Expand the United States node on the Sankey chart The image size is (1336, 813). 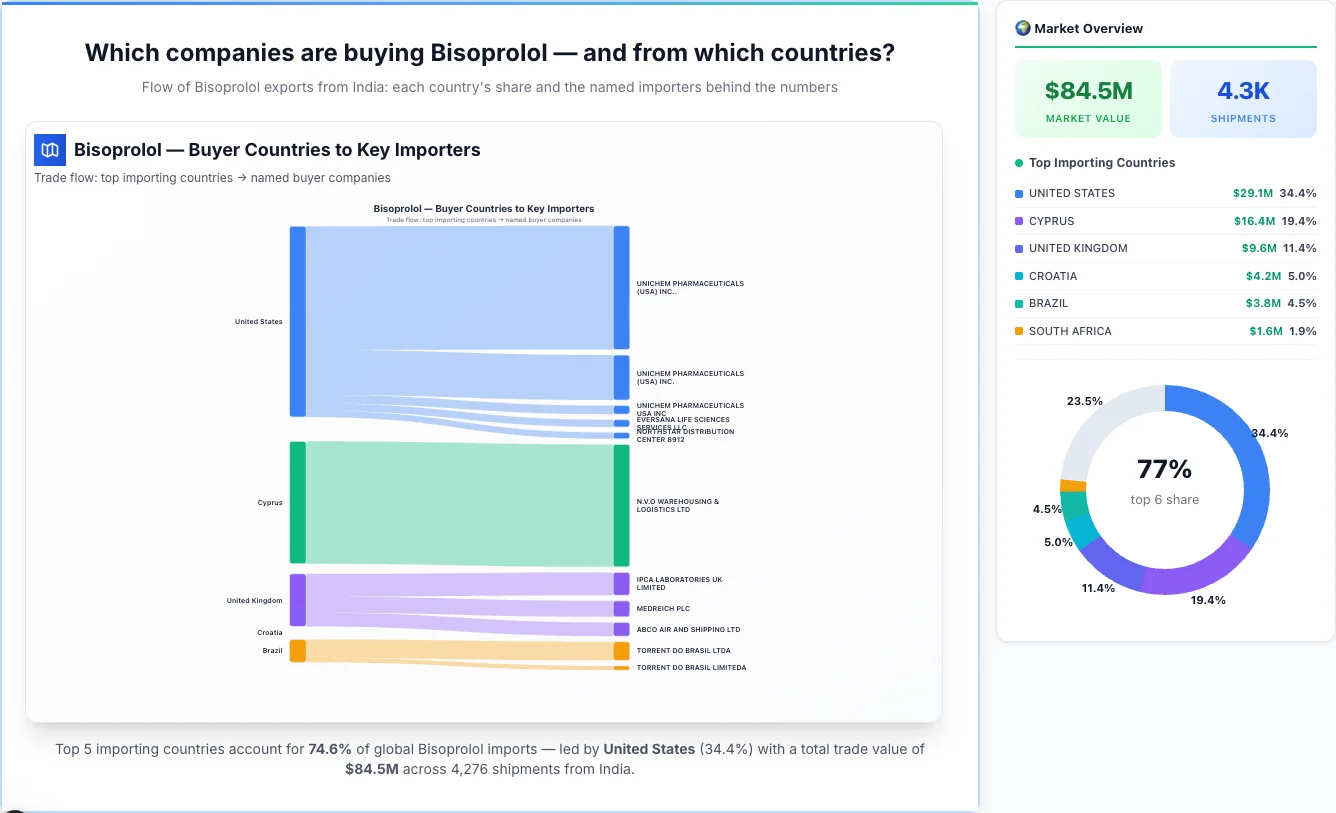[x=294, y=321]
